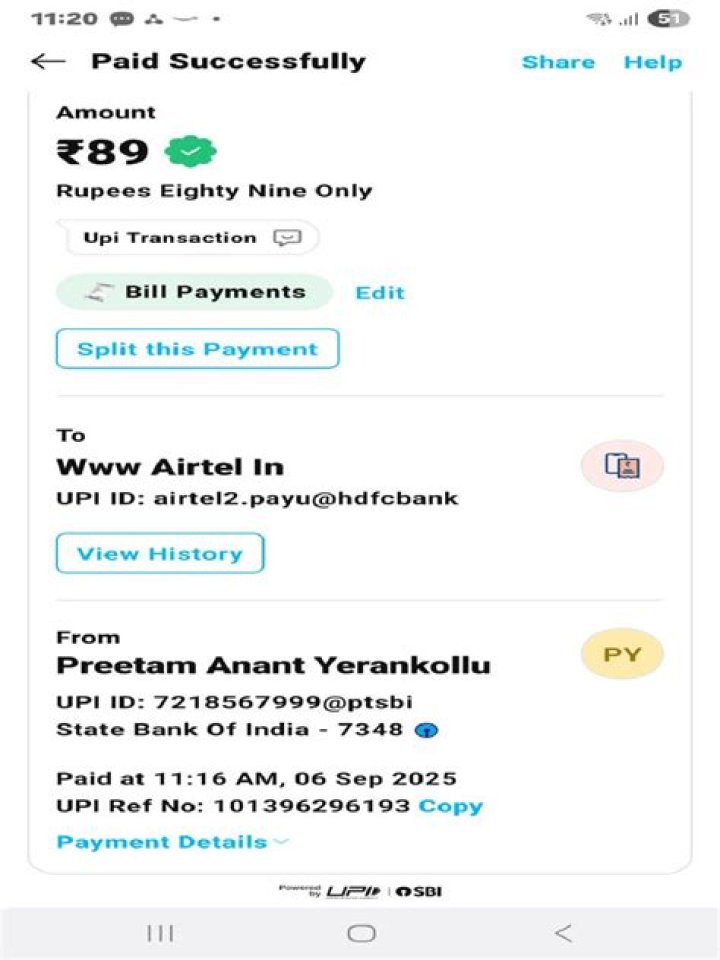Tap the Android back navigation icon
The height and width of the screenshot is (960, 720).
pyautogui.click(x=563, y=934)
